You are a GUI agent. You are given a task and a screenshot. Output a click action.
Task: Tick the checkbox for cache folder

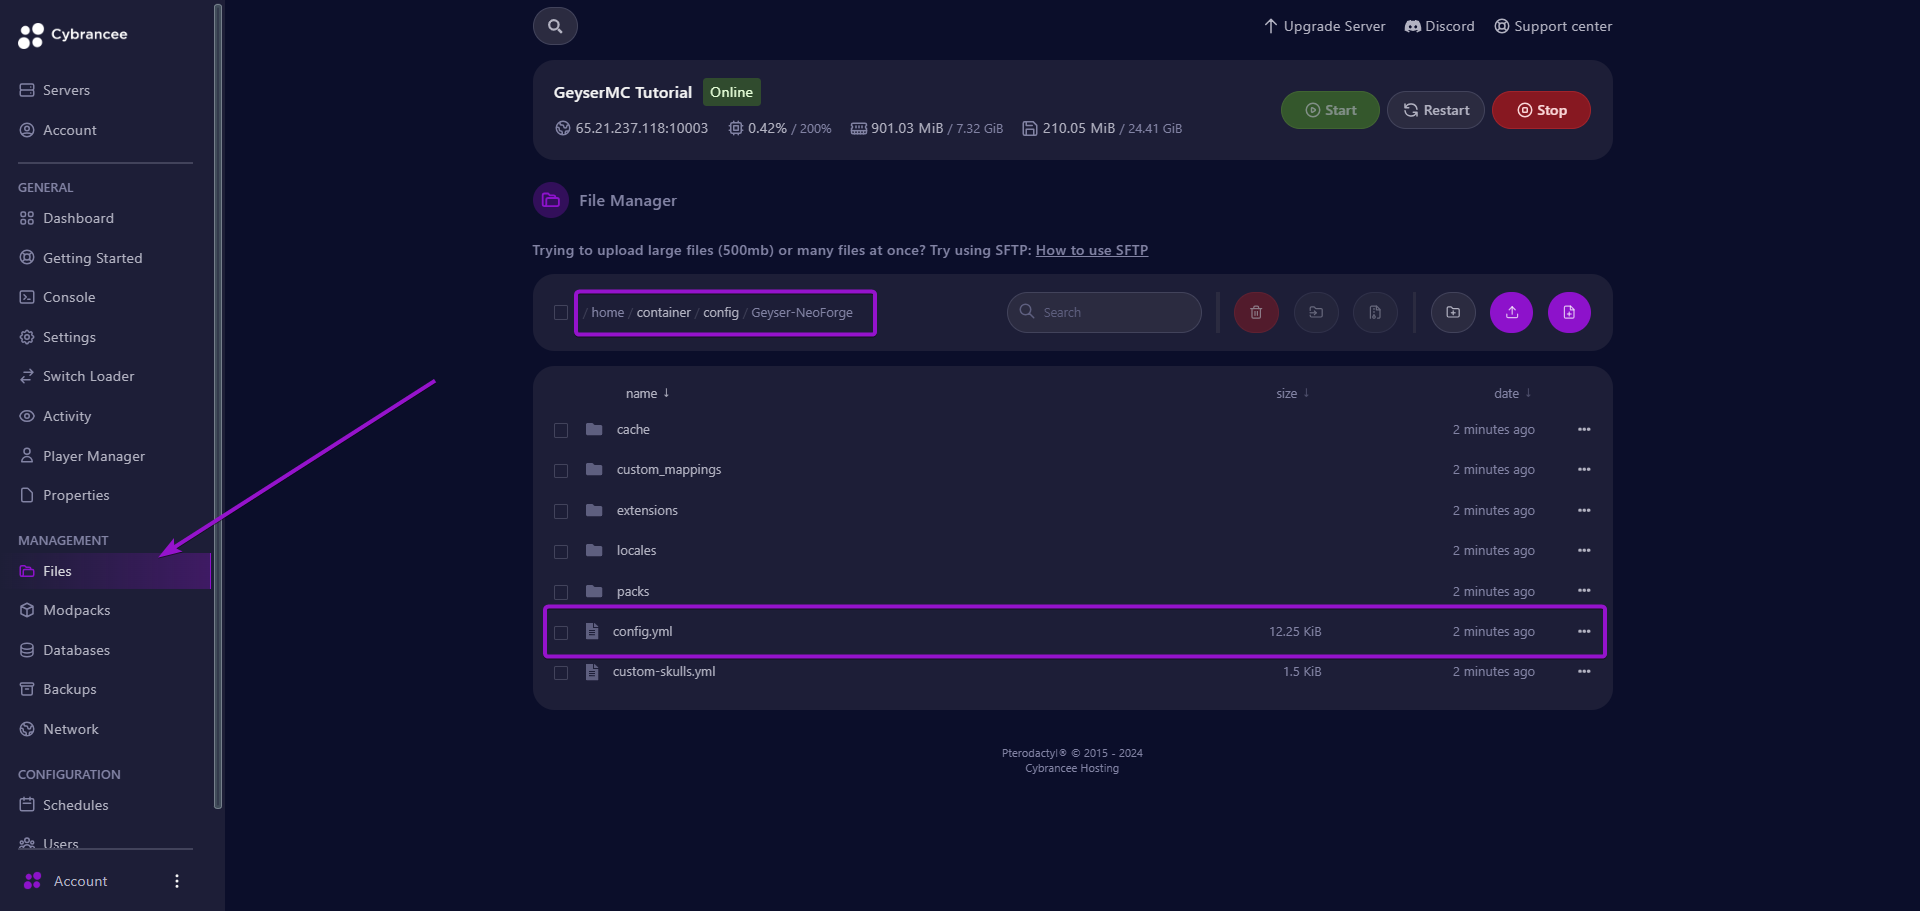point(561,430)
